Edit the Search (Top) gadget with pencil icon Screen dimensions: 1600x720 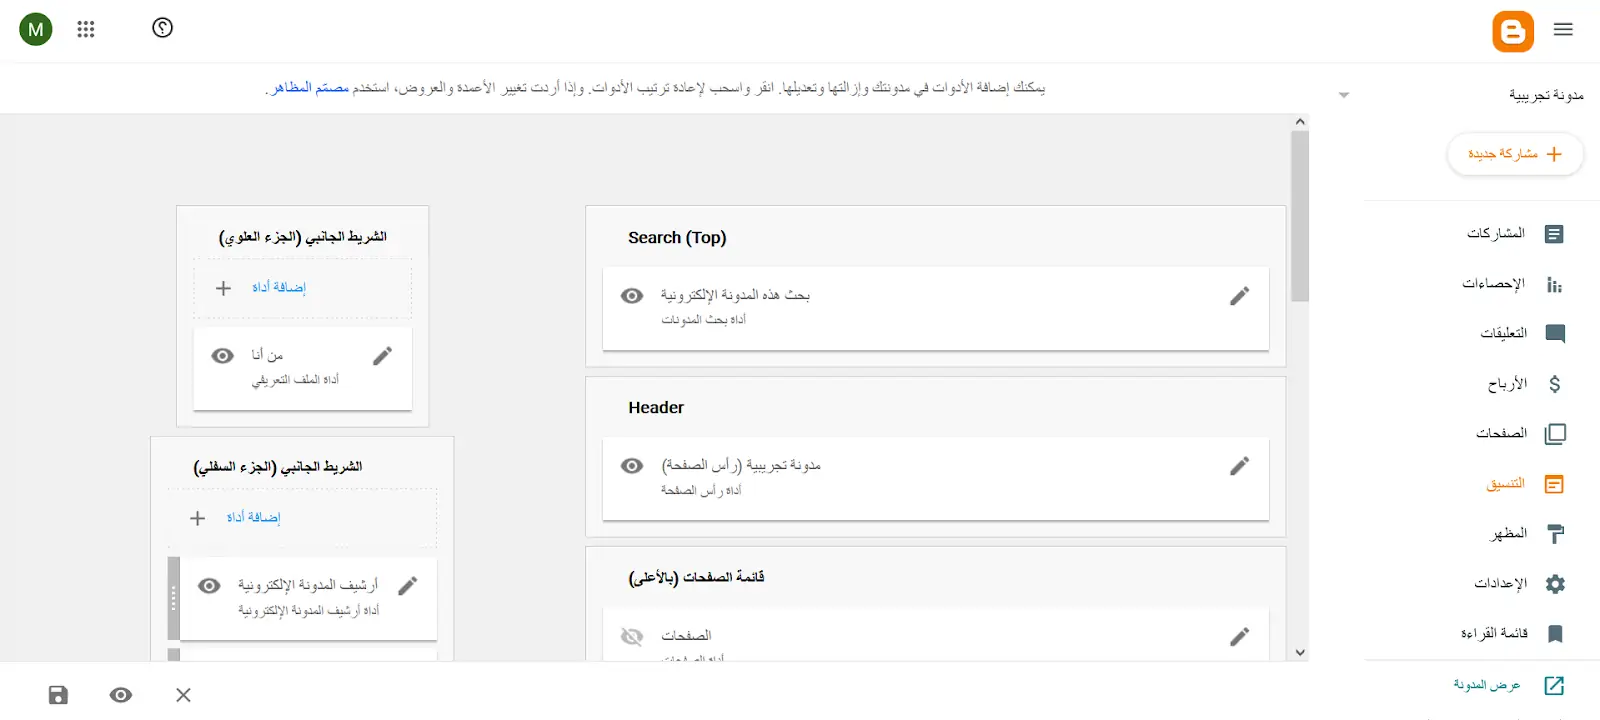tap(1239, 296)
